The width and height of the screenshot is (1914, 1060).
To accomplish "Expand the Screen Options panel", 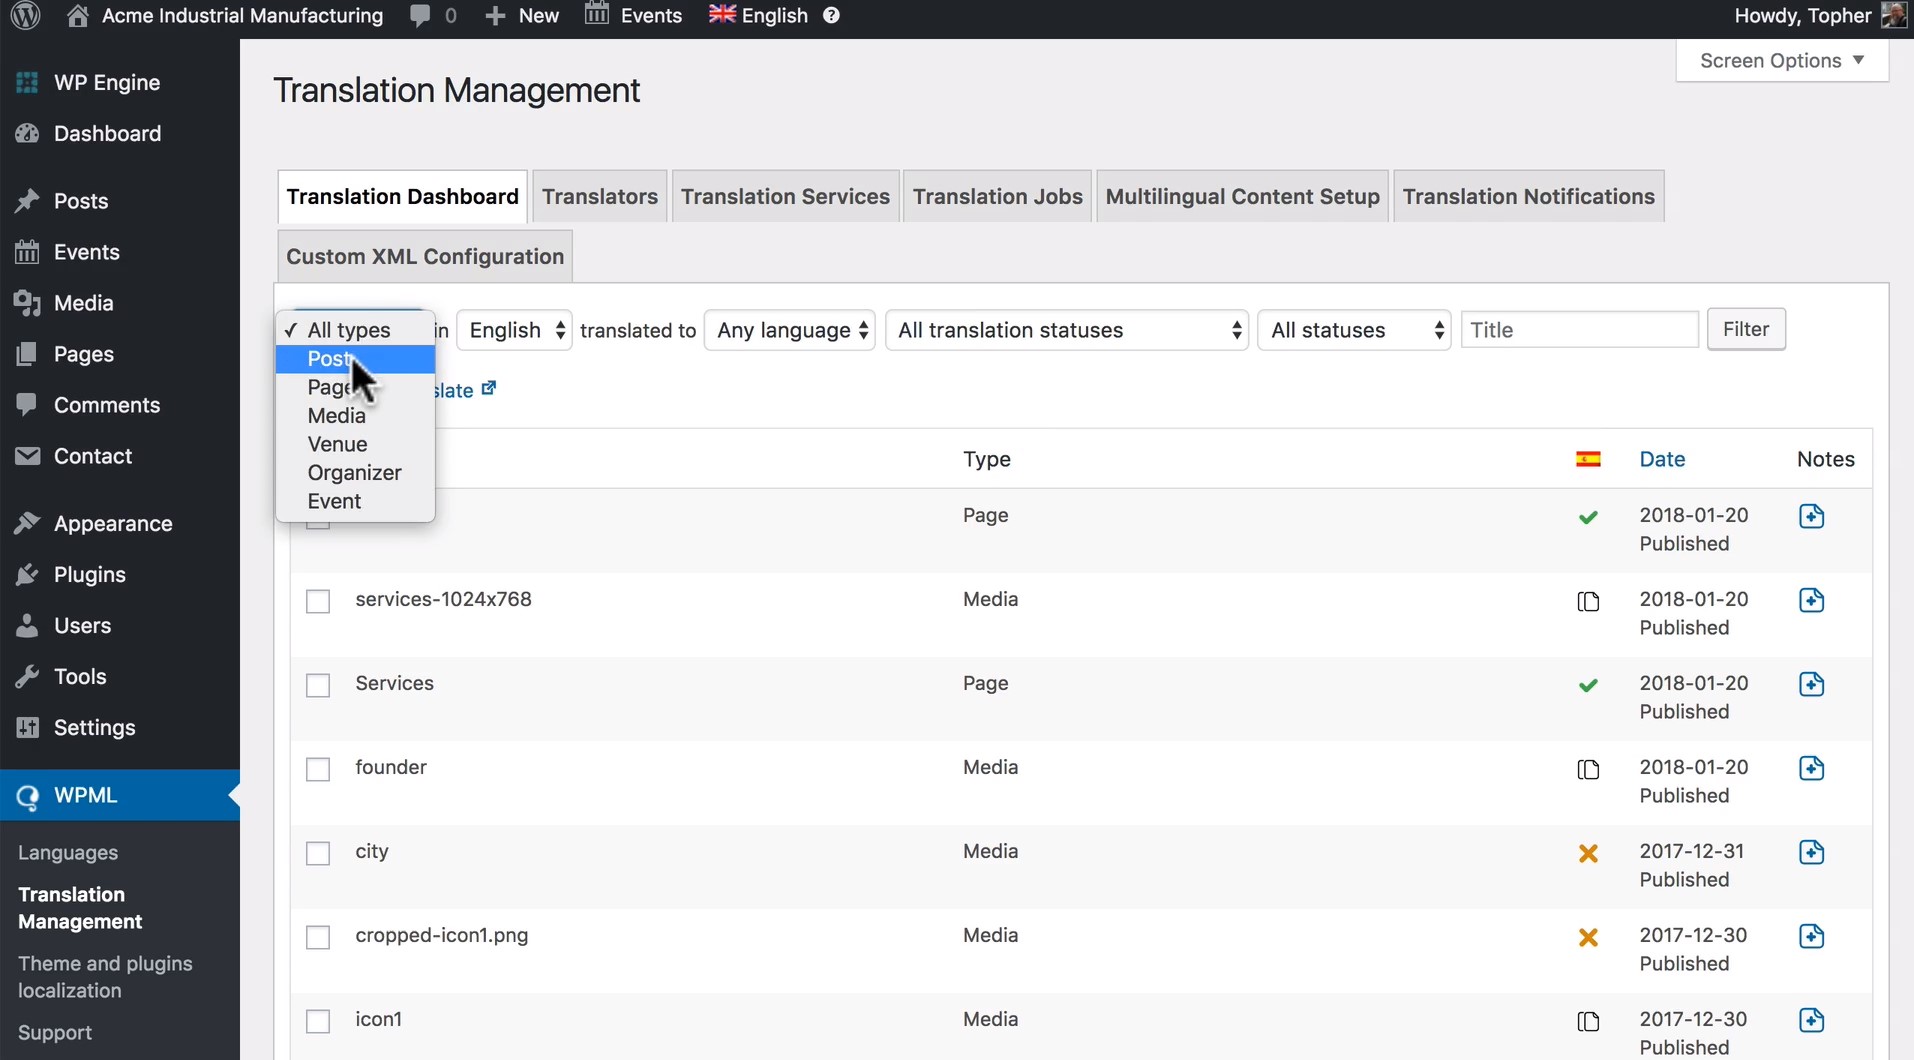I will tap(1781, 61).
